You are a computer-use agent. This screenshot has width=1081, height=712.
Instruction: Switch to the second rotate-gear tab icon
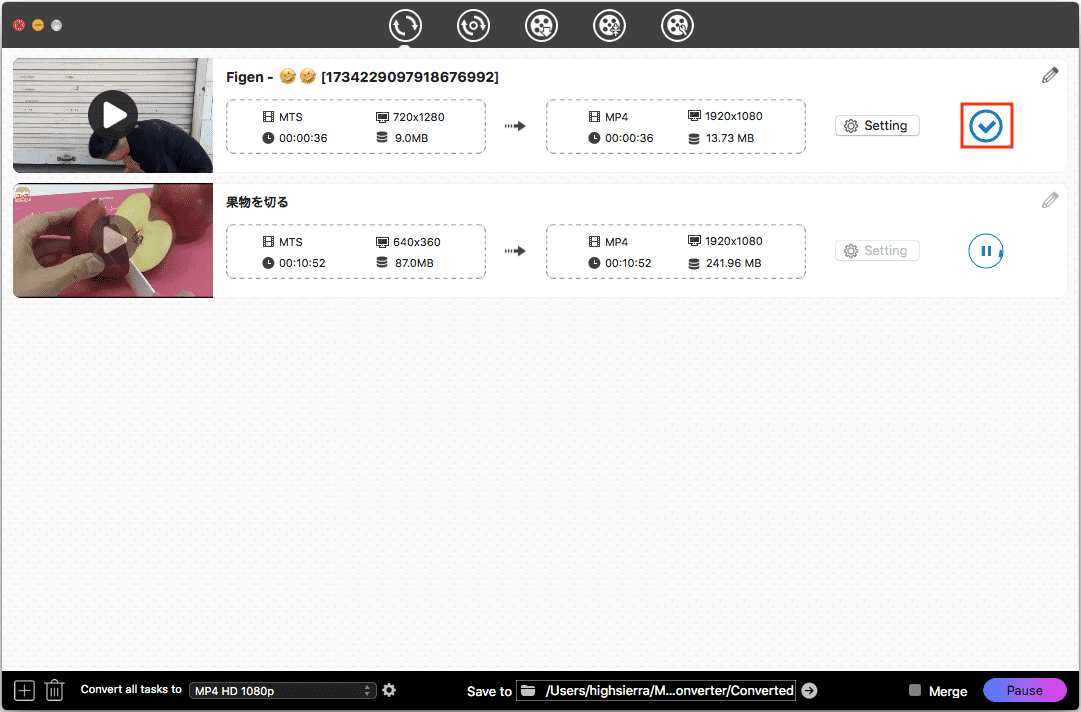(x=473, y=26)
